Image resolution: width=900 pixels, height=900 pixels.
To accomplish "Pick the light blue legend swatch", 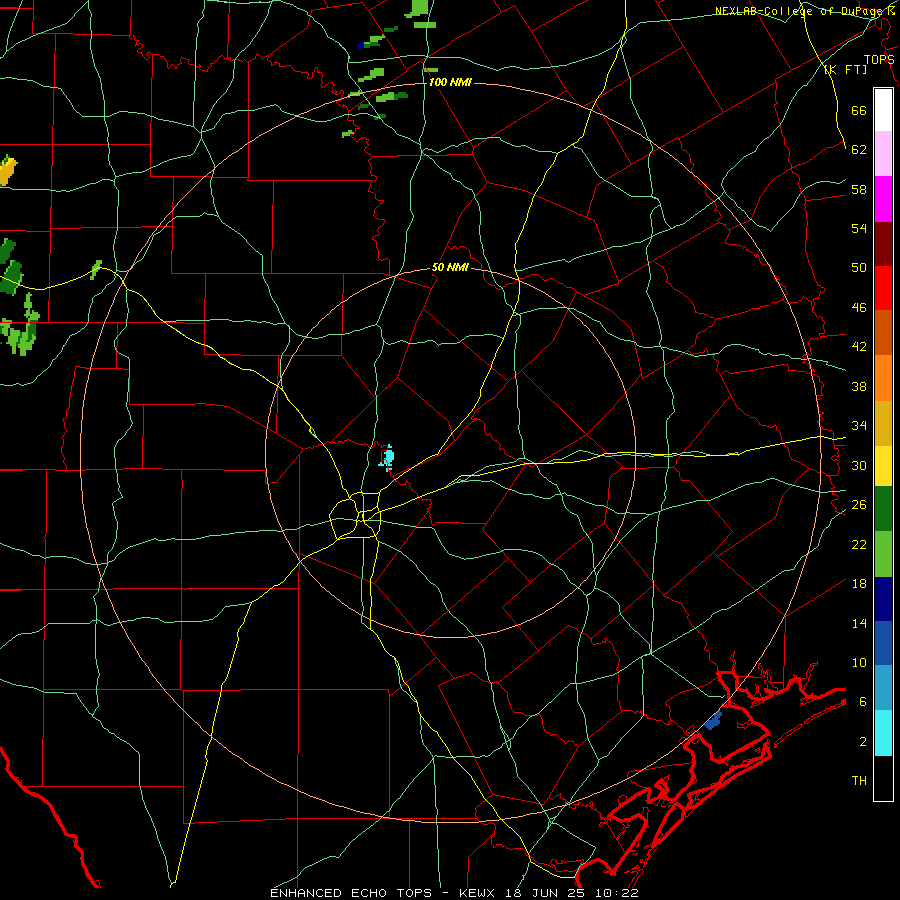I will [883, 688].
